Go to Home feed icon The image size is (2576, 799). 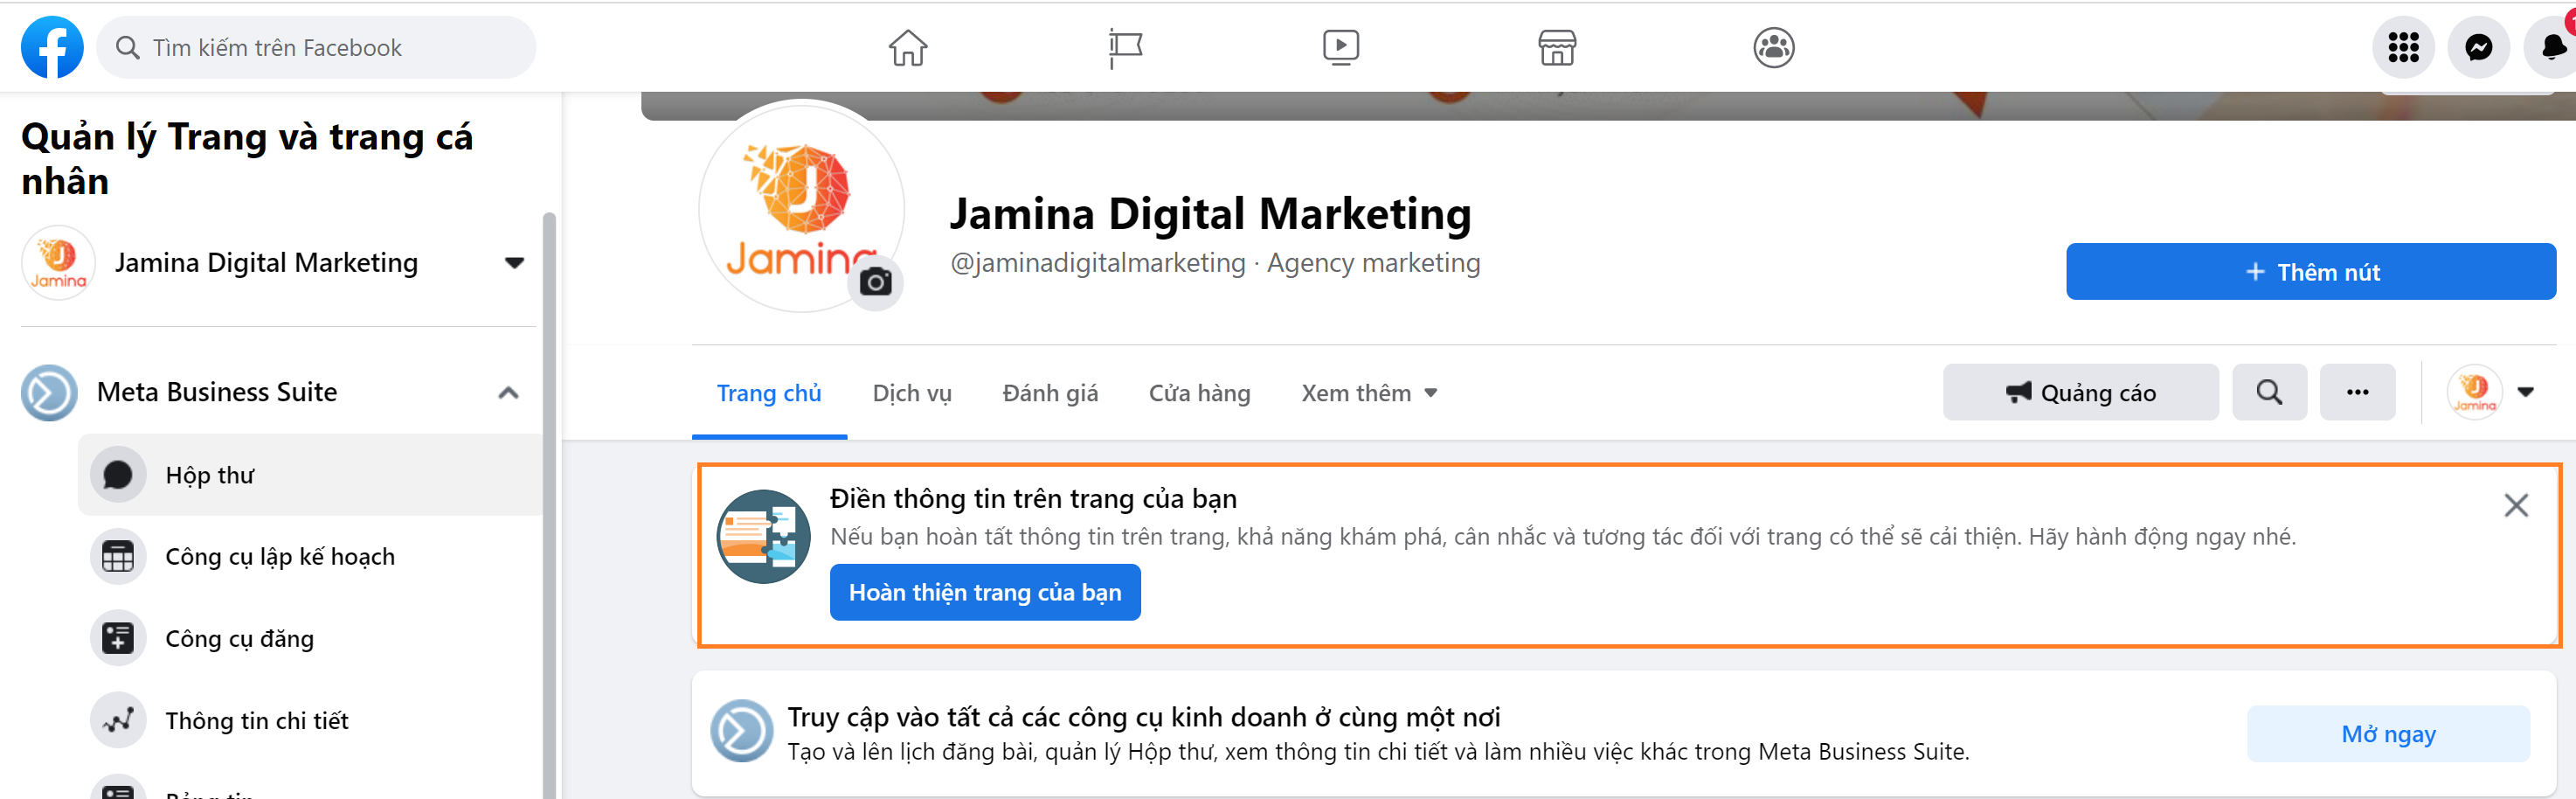coord(907,47)
